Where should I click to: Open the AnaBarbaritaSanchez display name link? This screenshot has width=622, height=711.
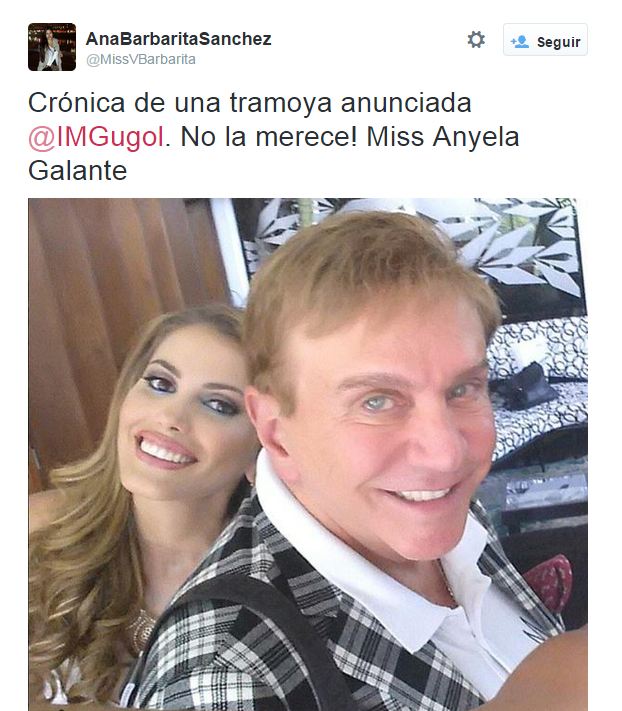coord(179,39)
